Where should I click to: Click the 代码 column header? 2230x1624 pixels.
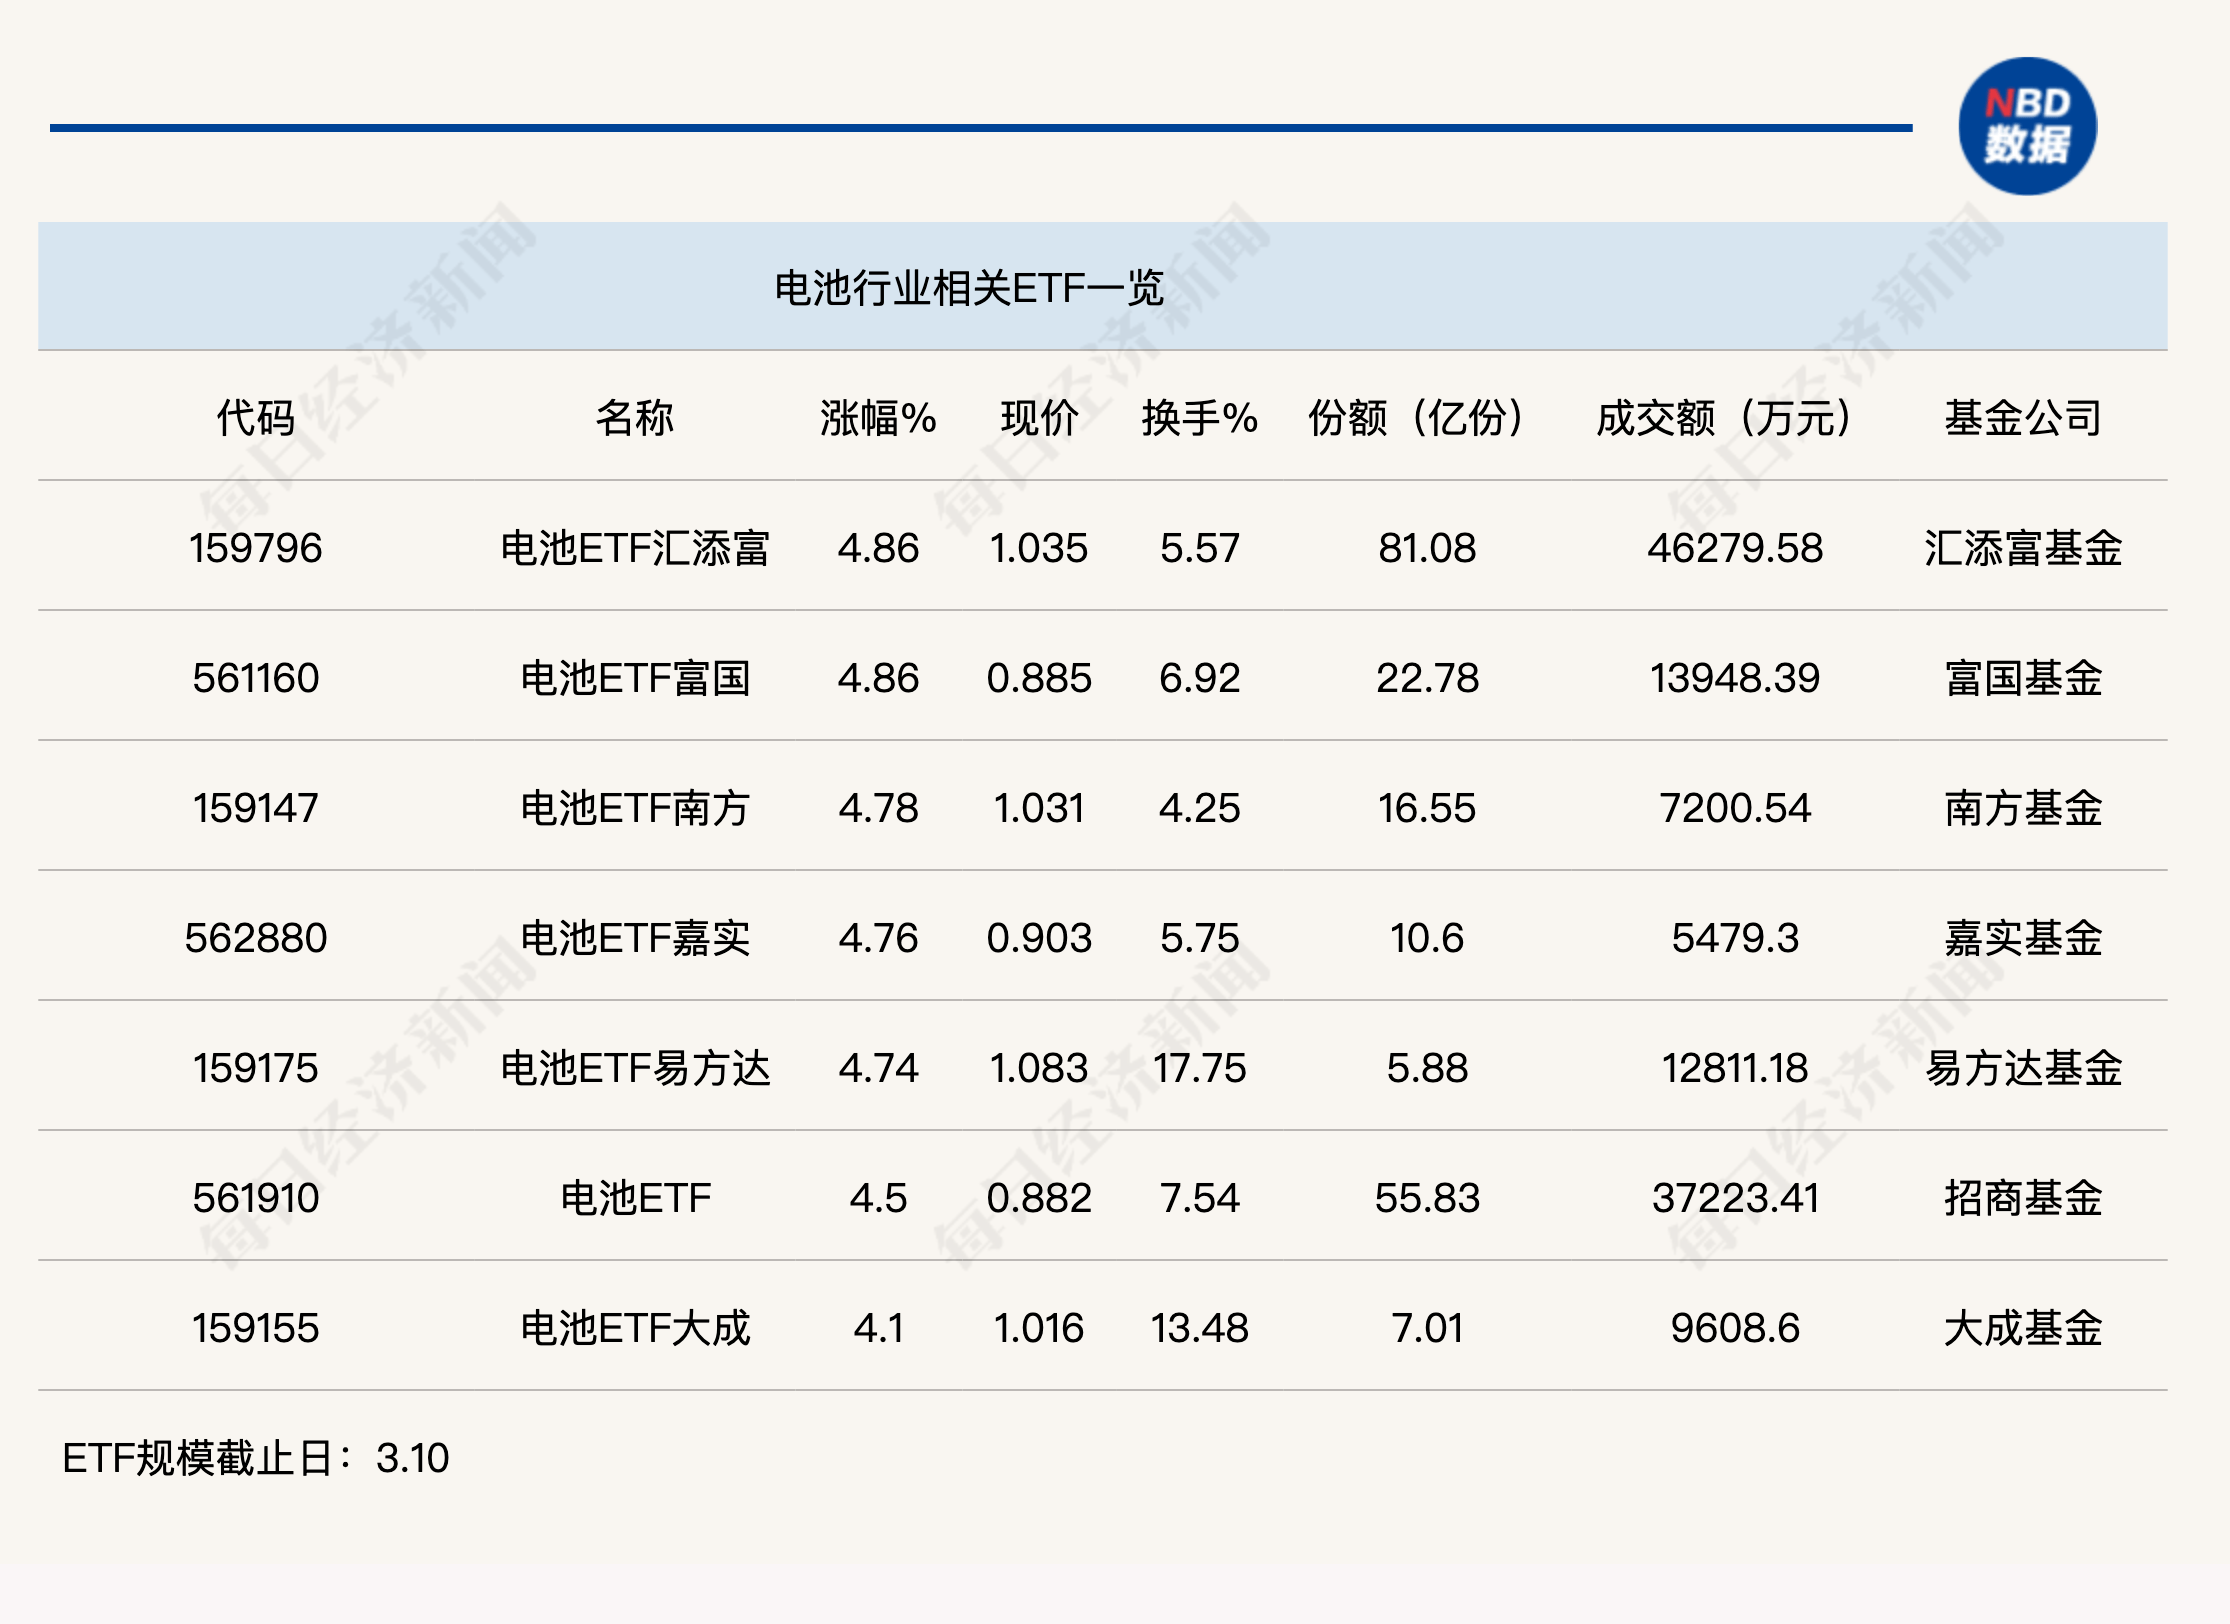click(256, 418)
